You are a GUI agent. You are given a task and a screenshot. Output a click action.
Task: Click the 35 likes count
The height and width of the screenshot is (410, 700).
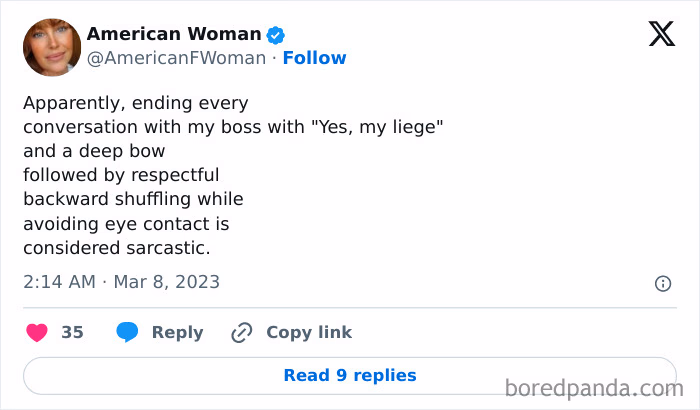(72, 332)
